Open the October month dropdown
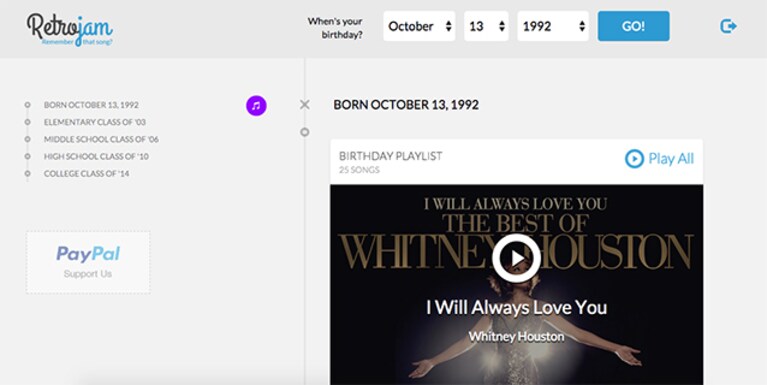This screenshot has height=385, width=767. point(419,26)
